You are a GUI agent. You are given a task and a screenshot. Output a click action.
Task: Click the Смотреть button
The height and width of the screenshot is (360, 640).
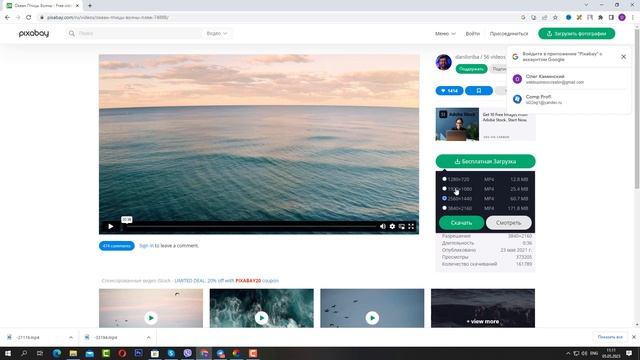click(x=508, y=223)
